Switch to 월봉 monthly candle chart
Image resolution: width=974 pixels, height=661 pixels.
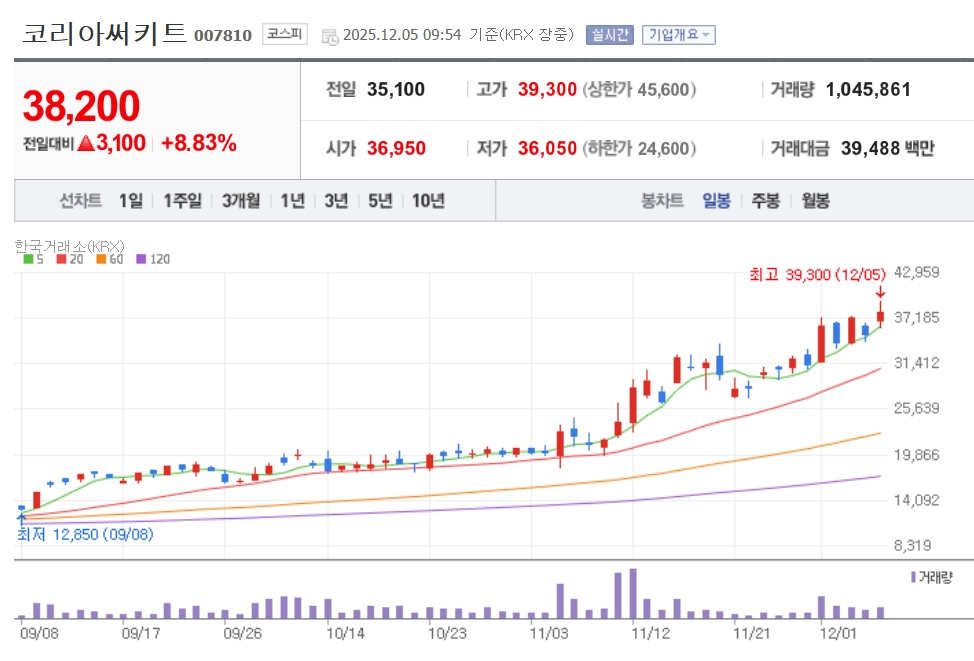815,201
